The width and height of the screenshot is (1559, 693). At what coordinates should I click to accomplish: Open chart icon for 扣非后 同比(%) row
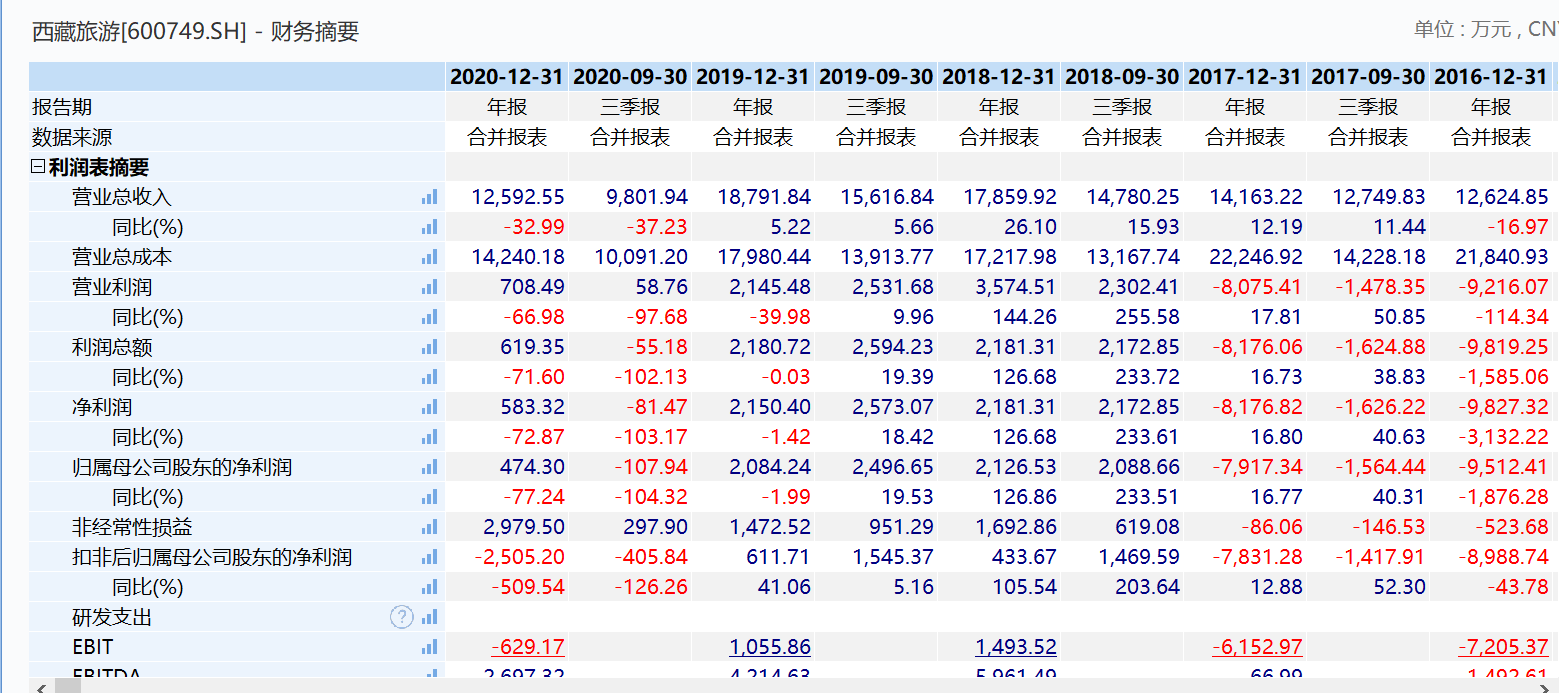point(430,588)
